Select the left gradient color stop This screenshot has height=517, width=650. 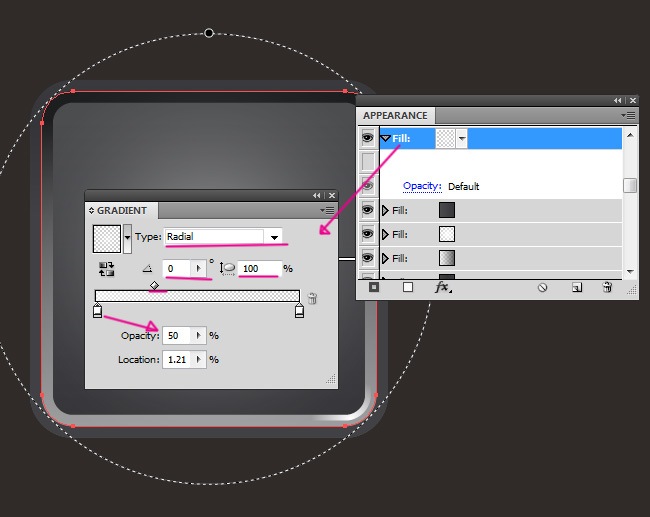[98, 312]
